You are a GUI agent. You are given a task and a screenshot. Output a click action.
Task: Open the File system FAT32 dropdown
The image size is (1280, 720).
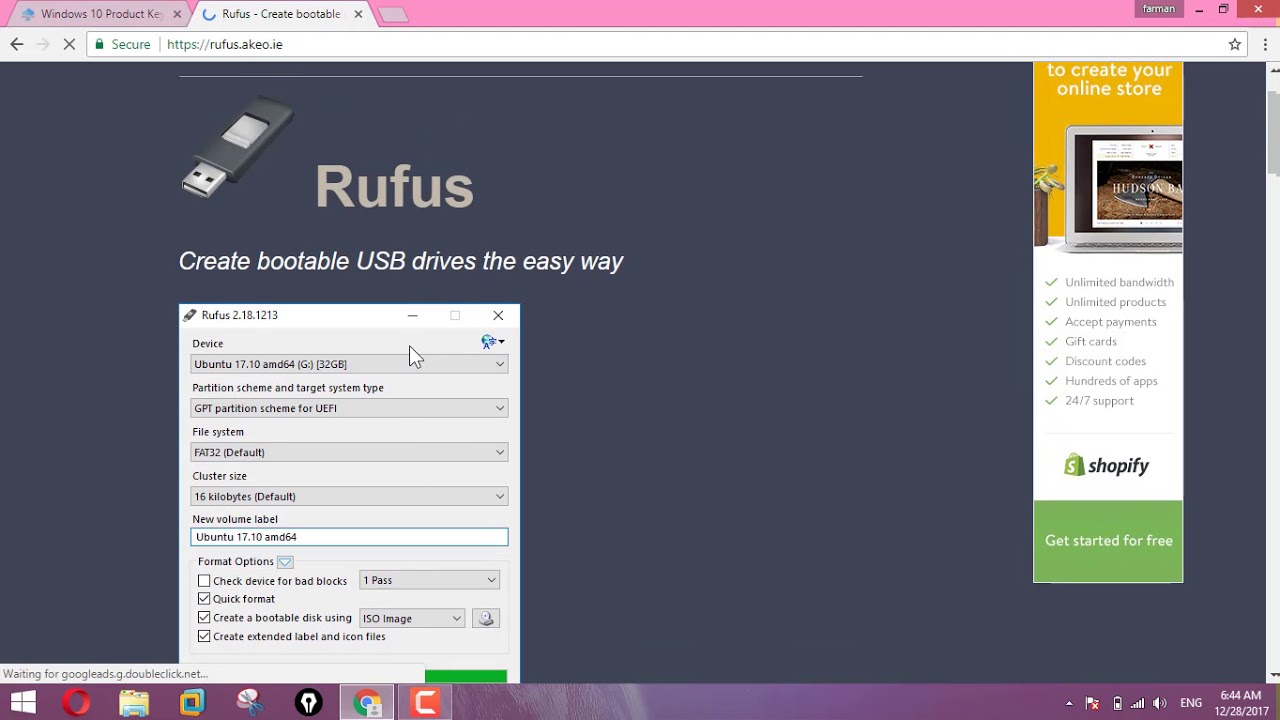pos(349,452)
